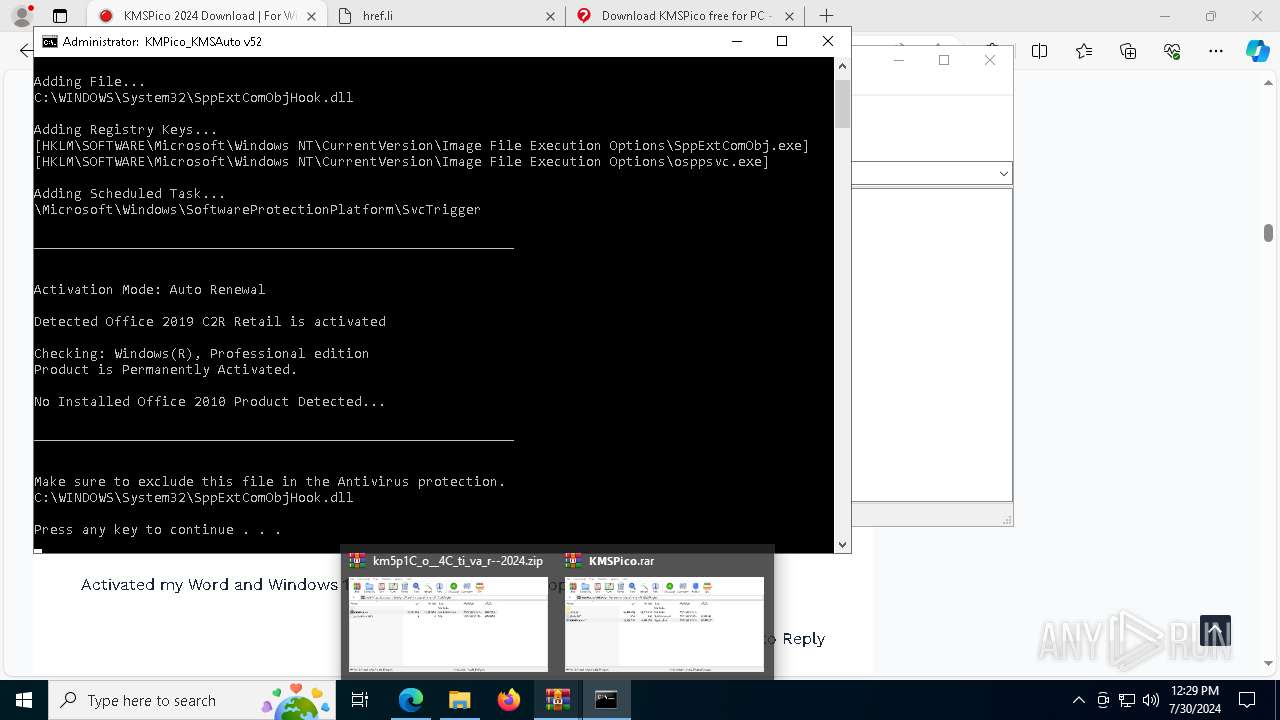1280x720 pixels.
Task: Click the 'Press any key to continue' line
Action: point(157,530)
